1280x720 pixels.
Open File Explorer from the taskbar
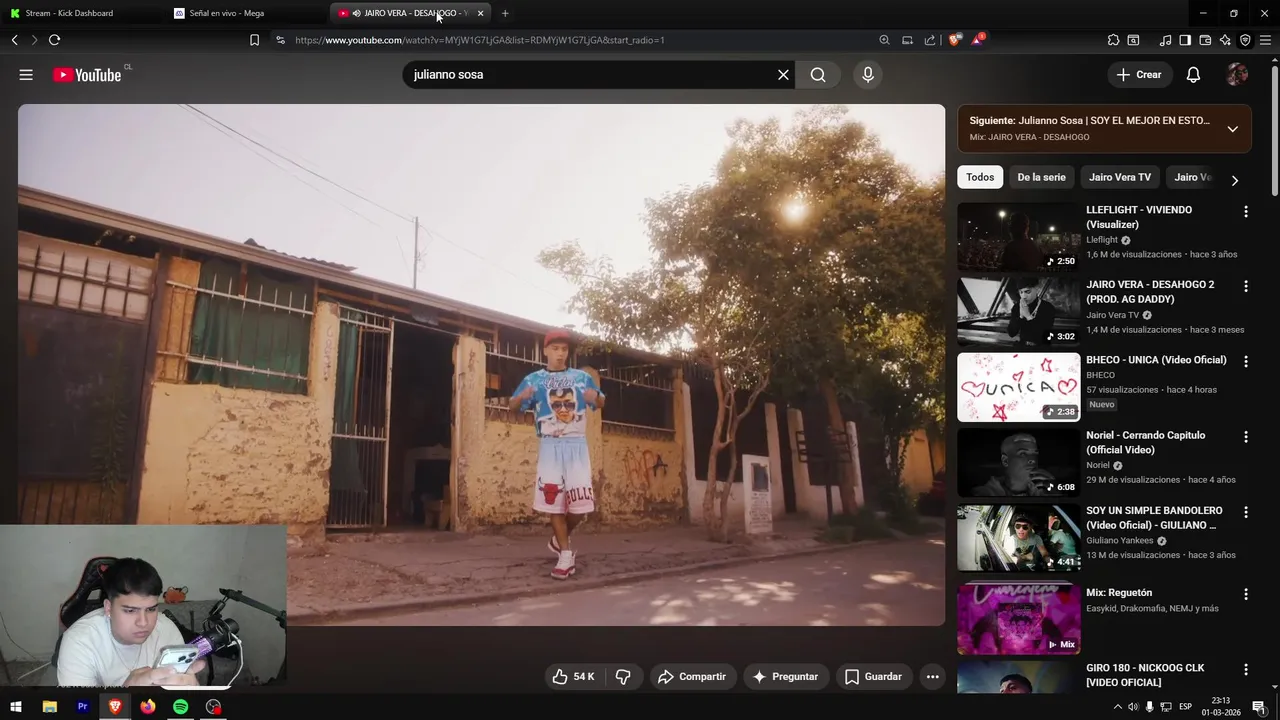[50, 707]
